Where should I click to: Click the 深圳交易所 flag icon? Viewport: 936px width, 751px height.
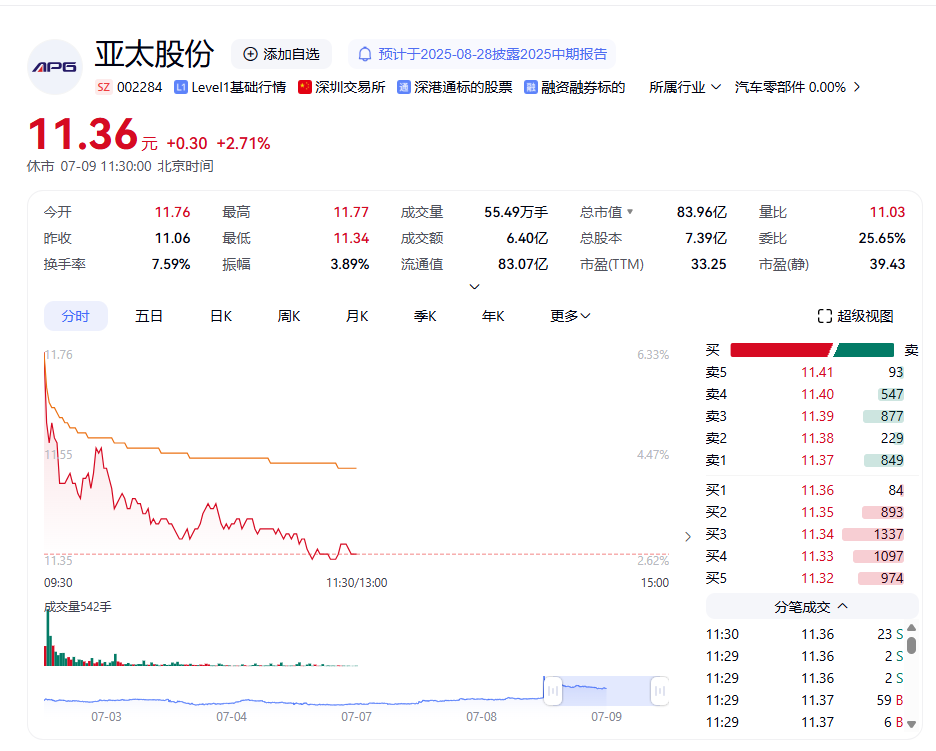[305, 87]
